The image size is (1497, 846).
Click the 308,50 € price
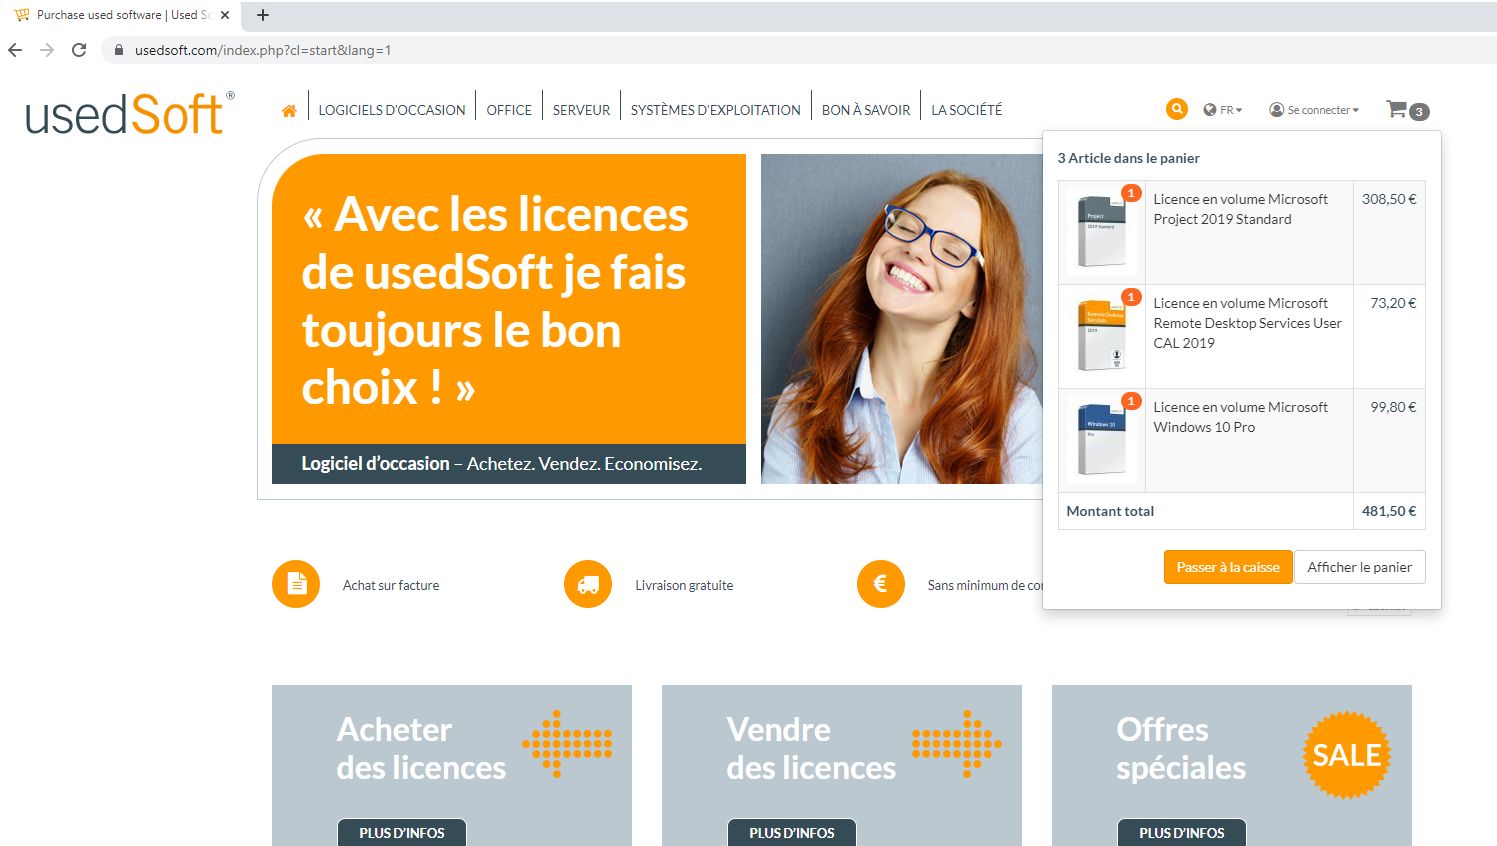point(1389,199)
